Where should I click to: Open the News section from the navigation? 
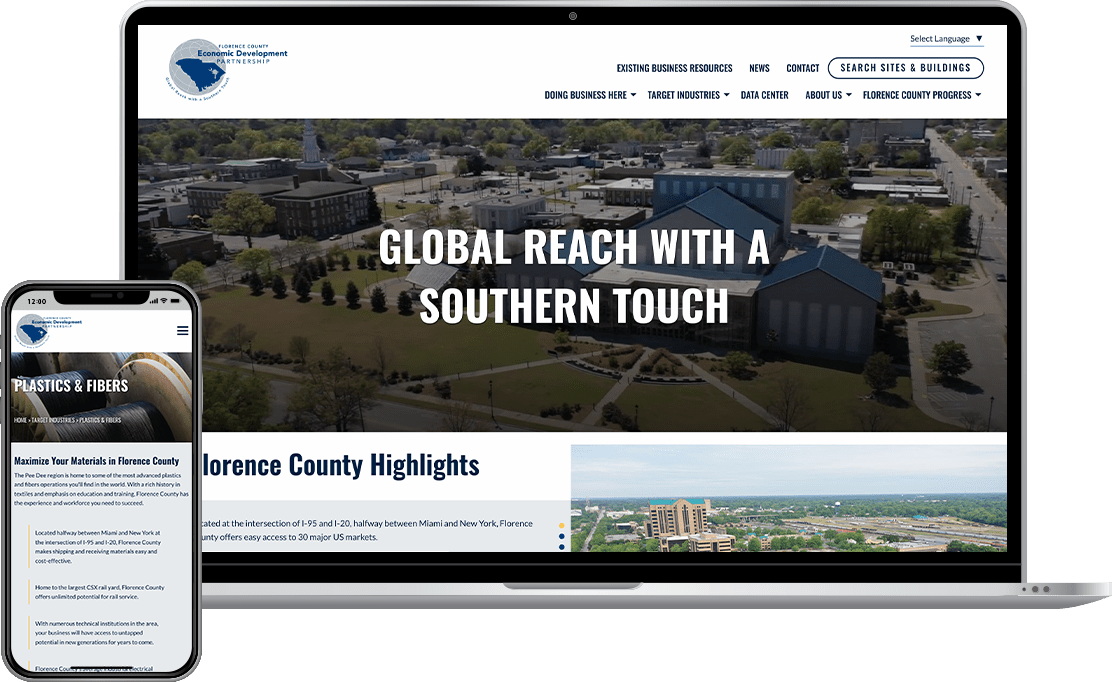(x=759, y=68)
